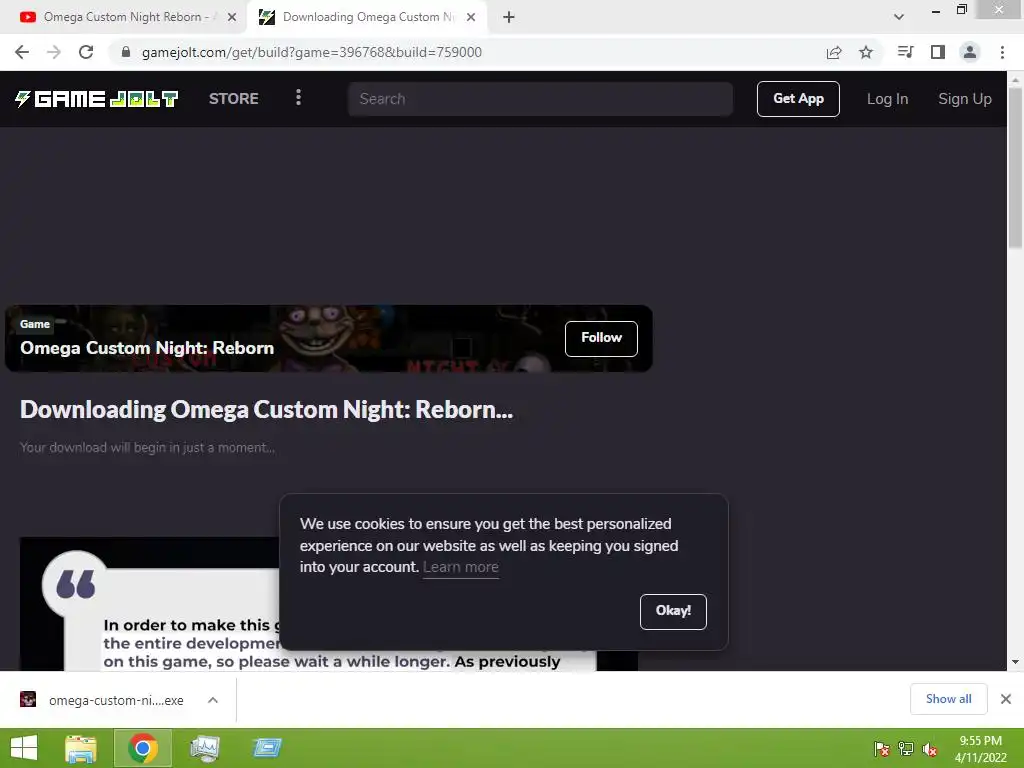Share this page icon in address bar
Viewport: 1024px width, 768px height.
tap(834, 52)
